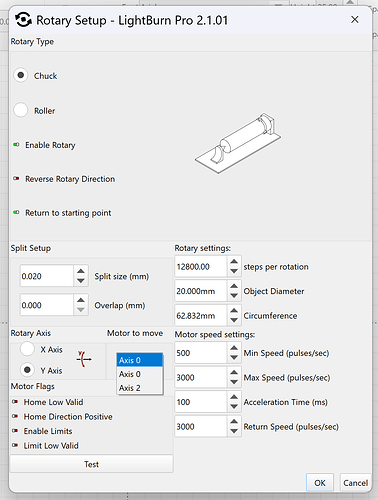Screen dimensions: 378x500
Task: Increase steps per rotation value
Action: tap(234, 262)
